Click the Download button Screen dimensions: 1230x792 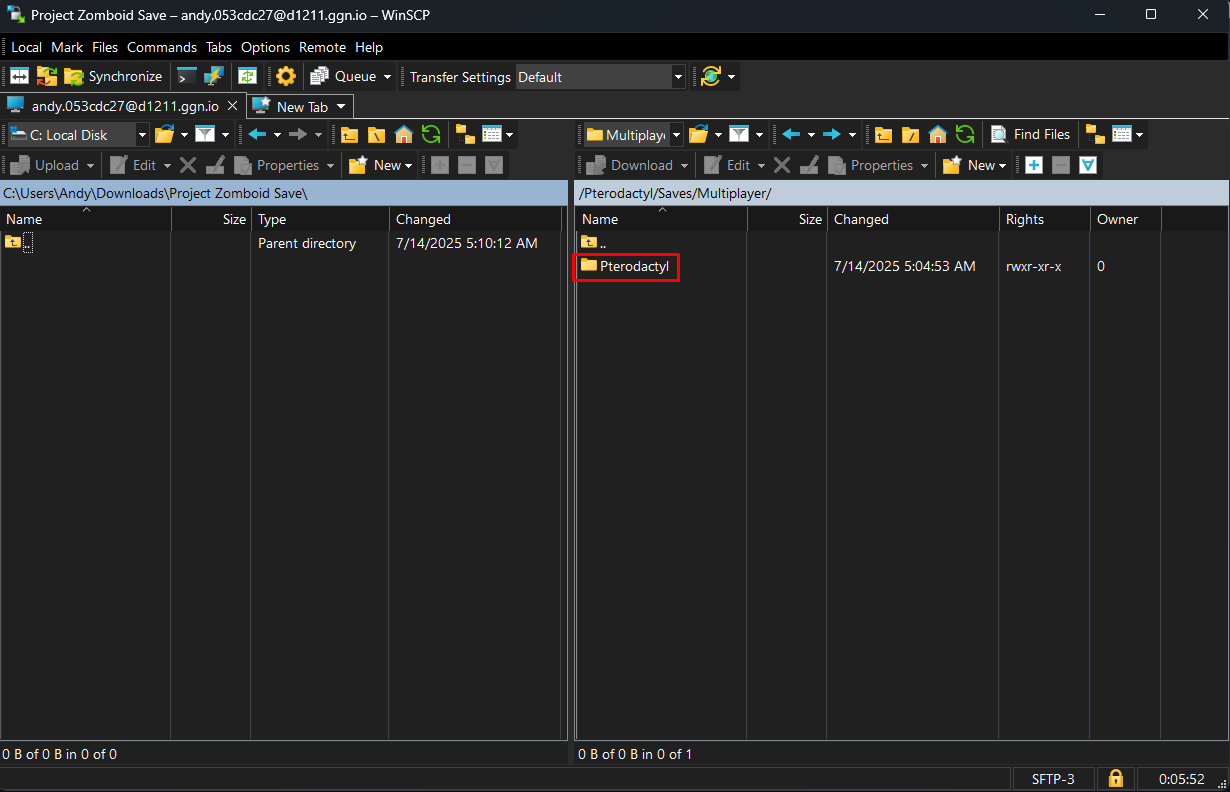point(634,165)
